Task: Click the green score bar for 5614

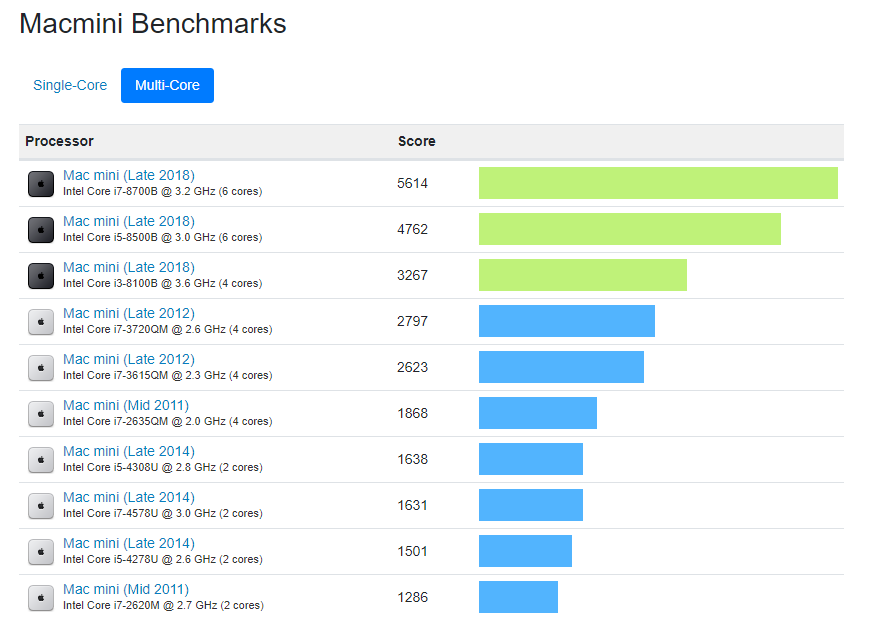Action: pyautogui.click(x=658, y=183)
